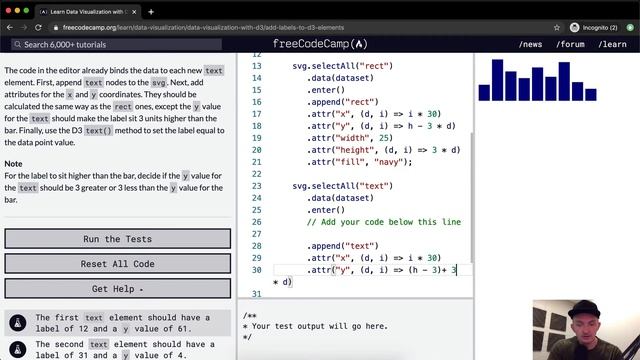Click the .append("text") code on line 28

[x=342, y=246]
